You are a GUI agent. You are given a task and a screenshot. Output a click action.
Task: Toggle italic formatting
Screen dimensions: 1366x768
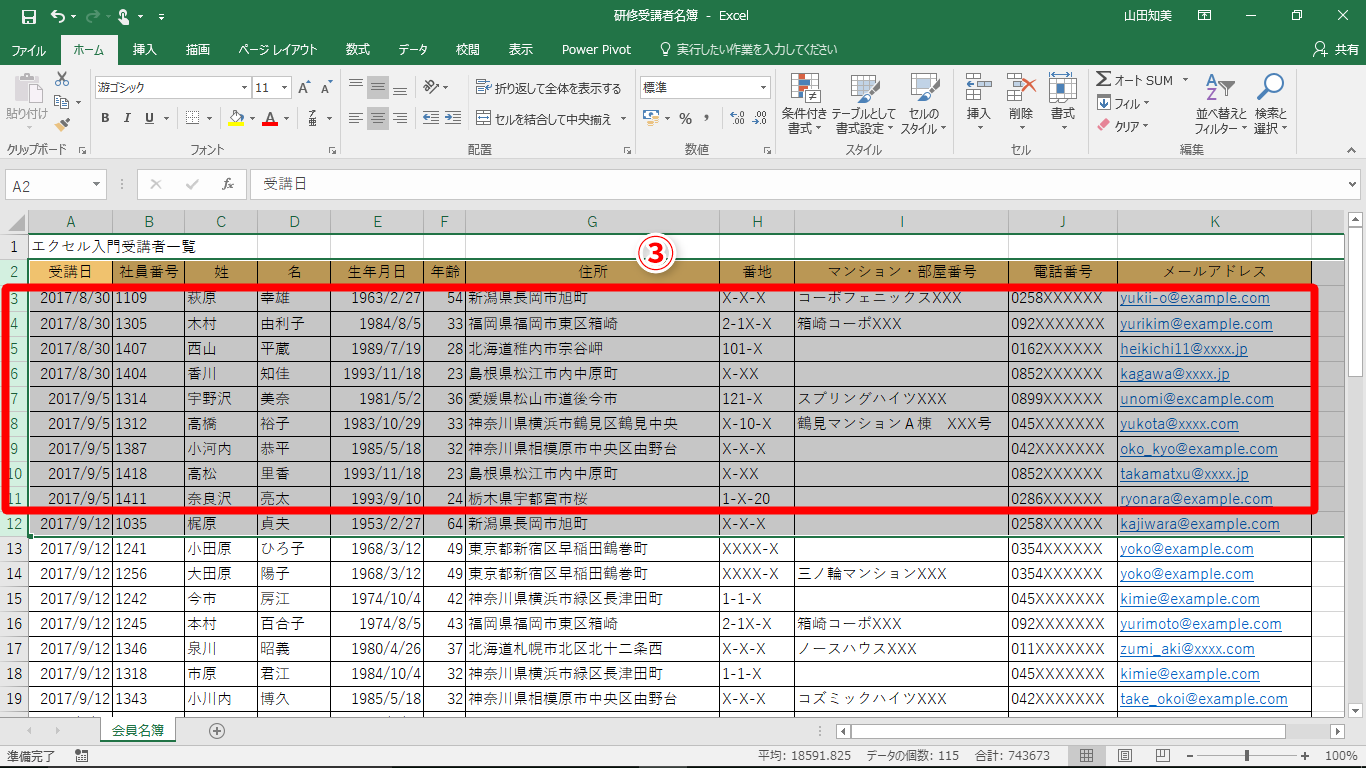127,118
